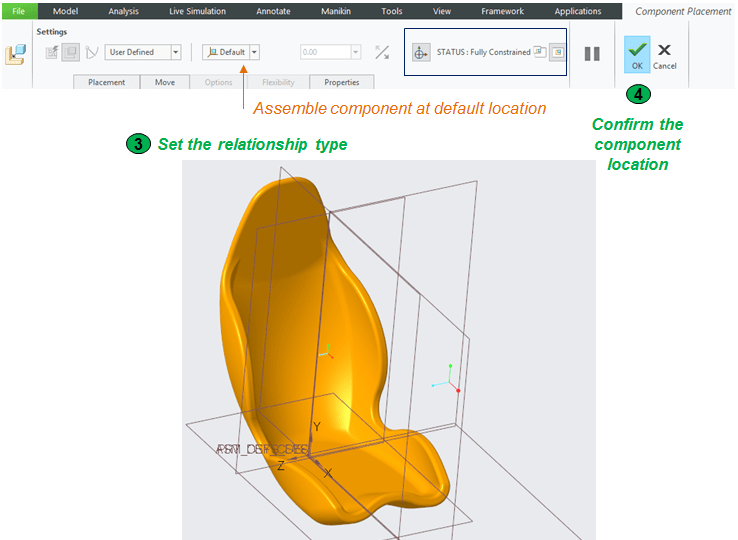Screen dimensions: 738x540
Task: Click the constraint status indicator icon
Action: point(420,52)
